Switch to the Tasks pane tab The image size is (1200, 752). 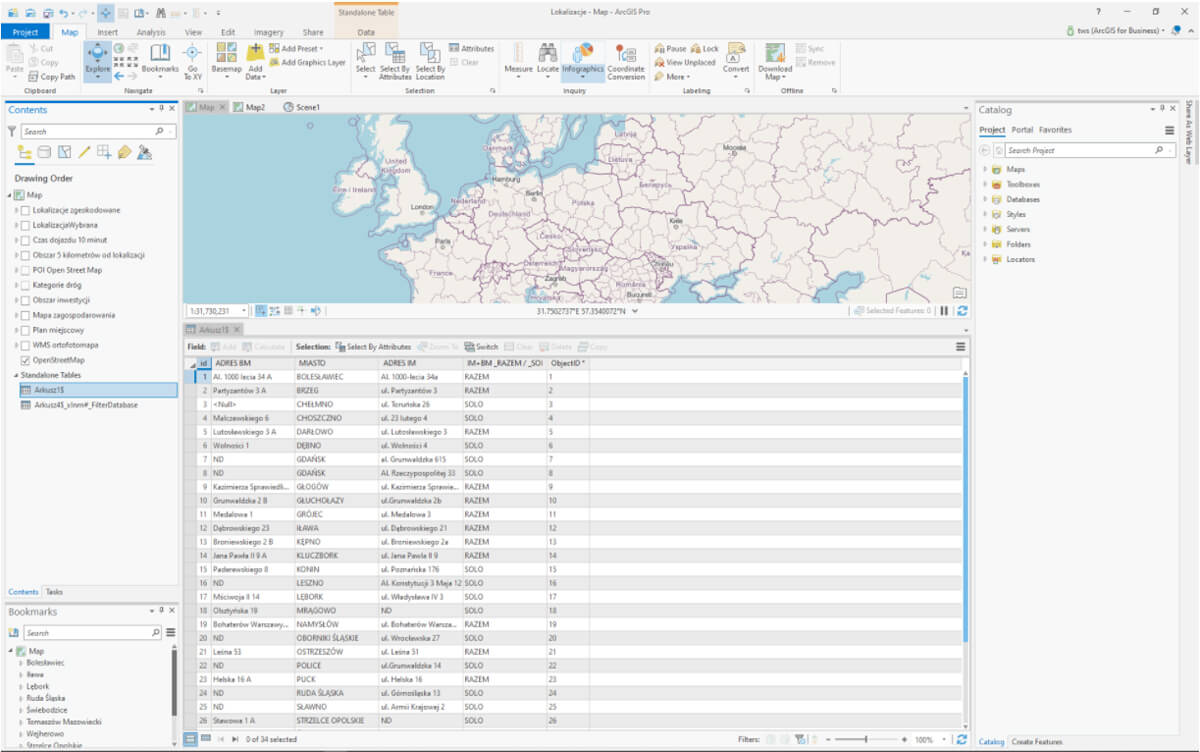click(x=54, y=592)
